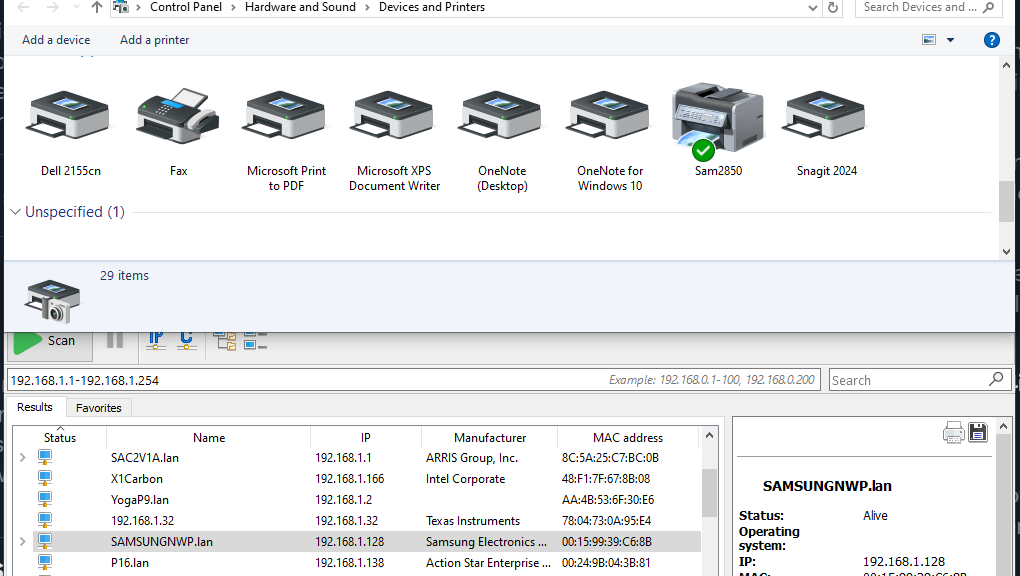
Task: Refresh the Devices and Printers address bar
Action: click(833, 8)
